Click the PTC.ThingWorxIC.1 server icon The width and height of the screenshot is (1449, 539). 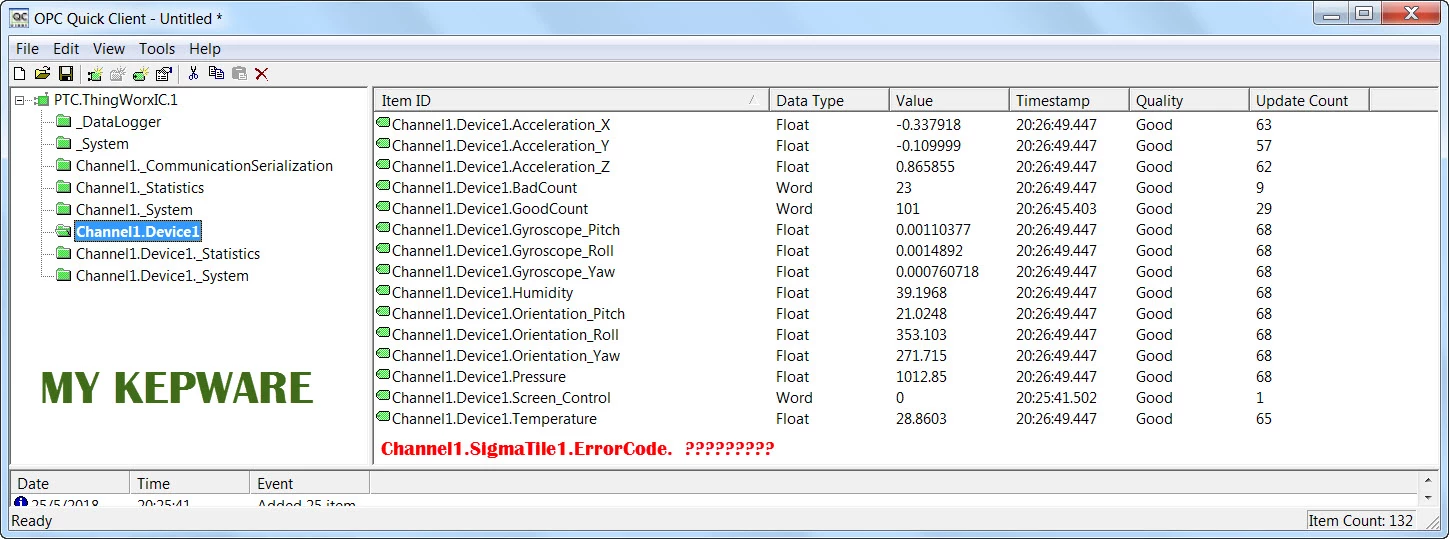(41, 100)
